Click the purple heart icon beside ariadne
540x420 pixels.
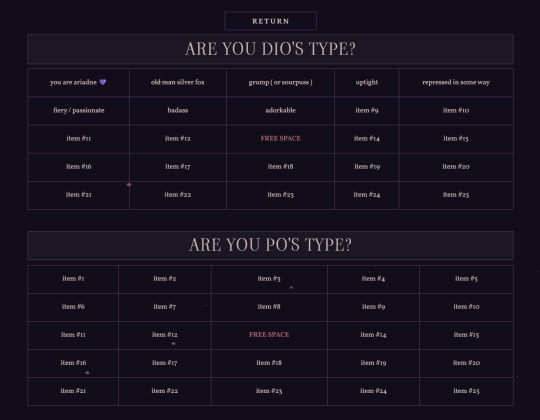(103, 82)
